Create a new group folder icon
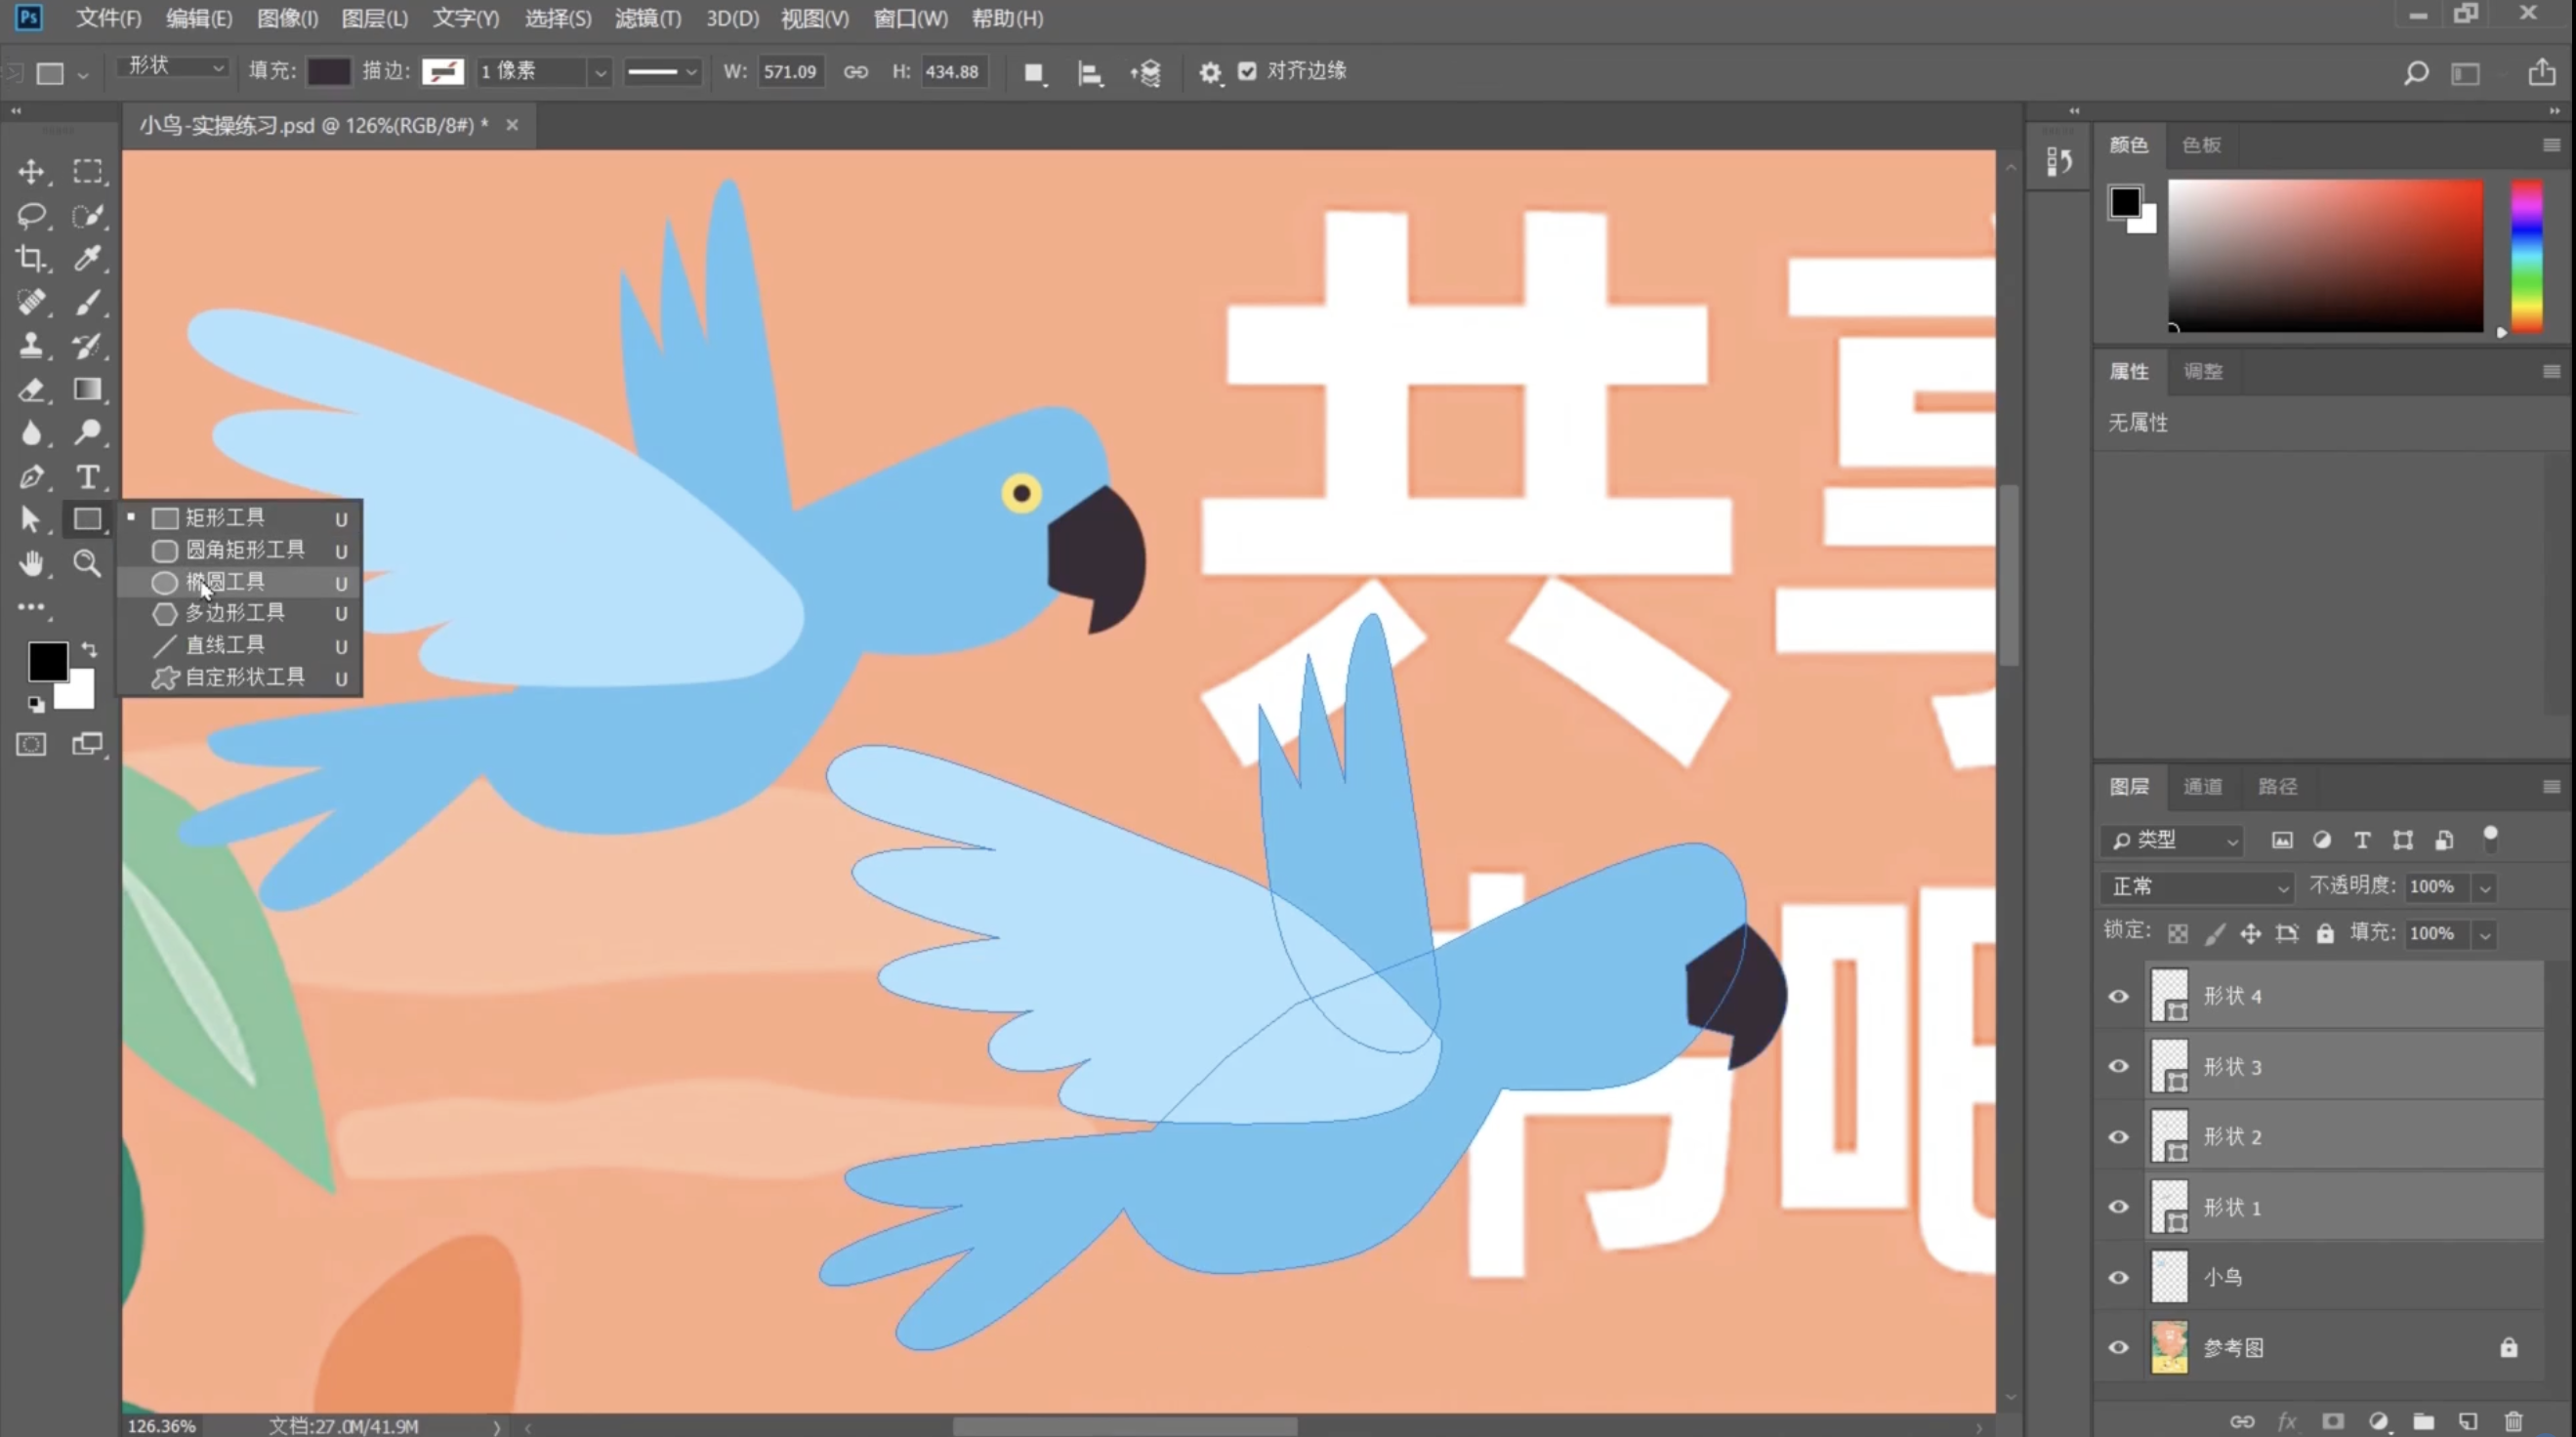This screenshot has width=2576, height=1437. pyautogui.click(x=2423, y=1421)
